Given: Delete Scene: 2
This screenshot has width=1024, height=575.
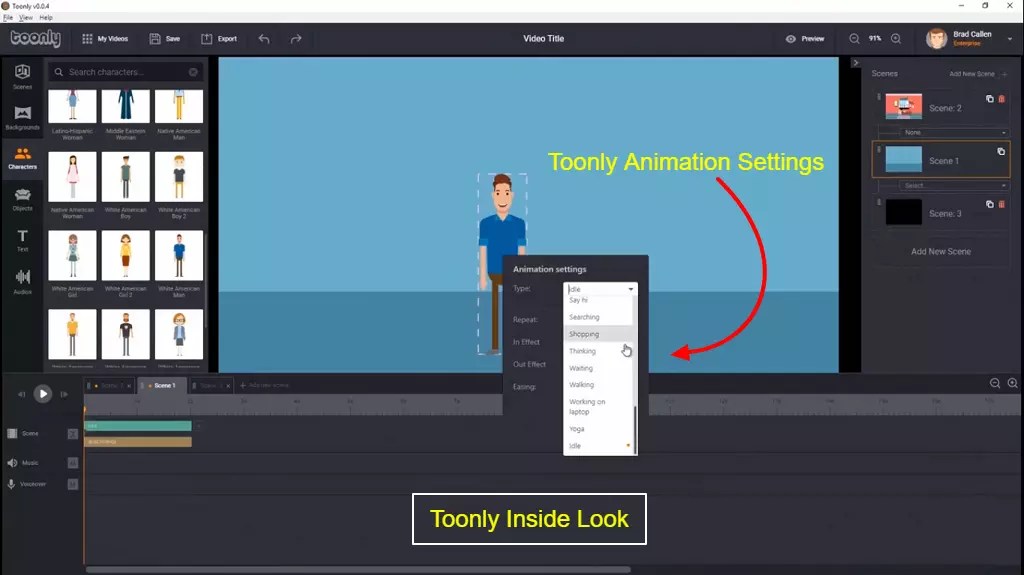Looking at the screenshot, I should pyautogui.click(x=1002, y=99).
